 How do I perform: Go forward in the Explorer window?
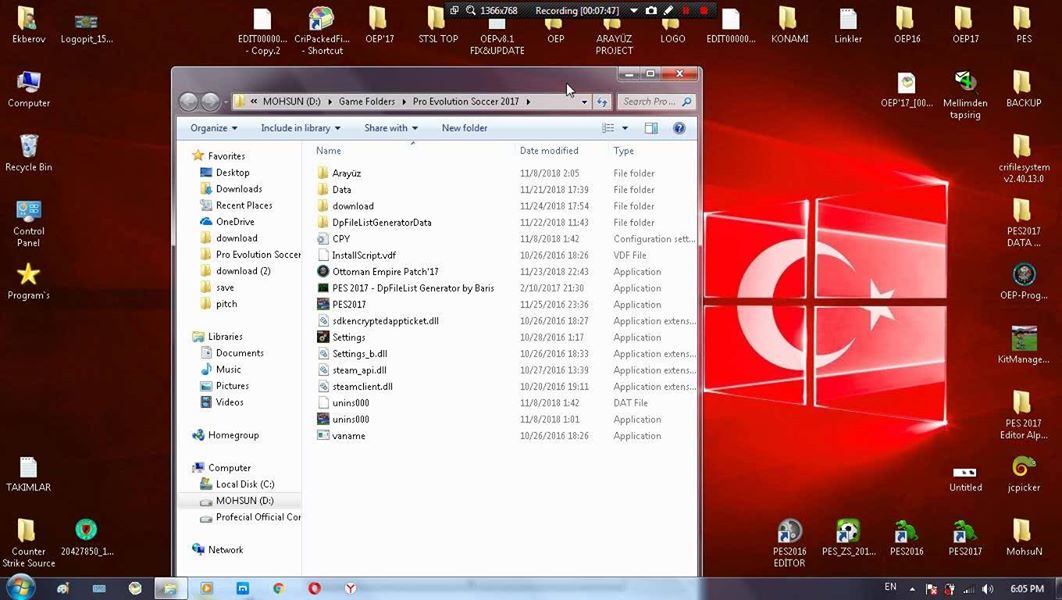210,102
